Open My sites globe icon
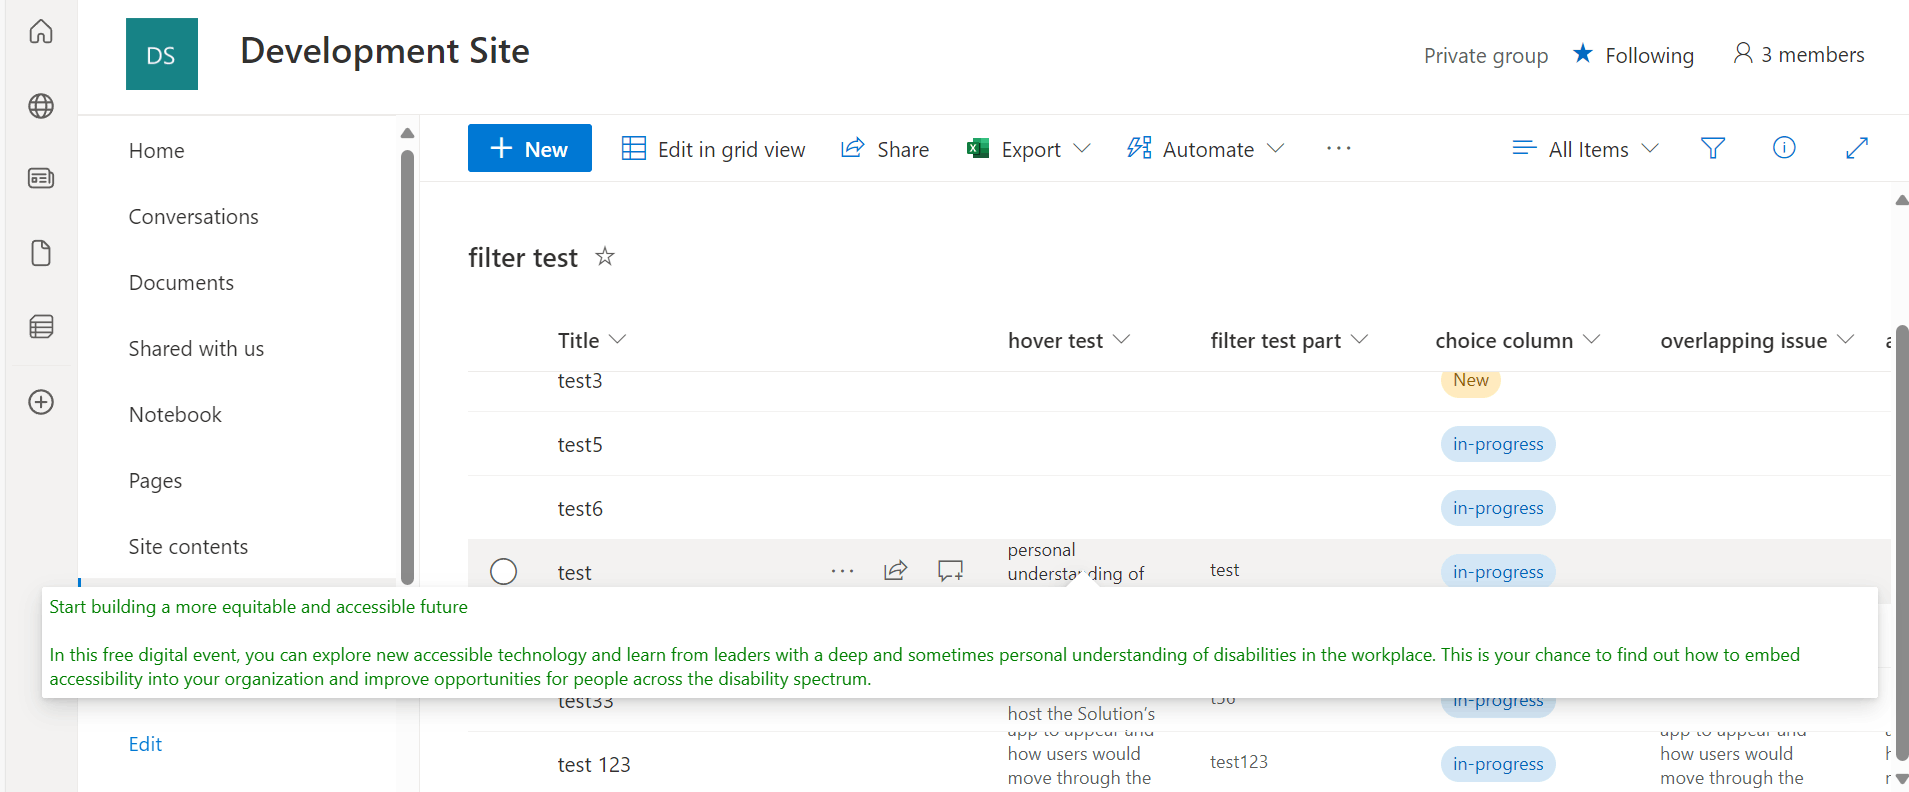1909x792 pixels. coord(41,106)
